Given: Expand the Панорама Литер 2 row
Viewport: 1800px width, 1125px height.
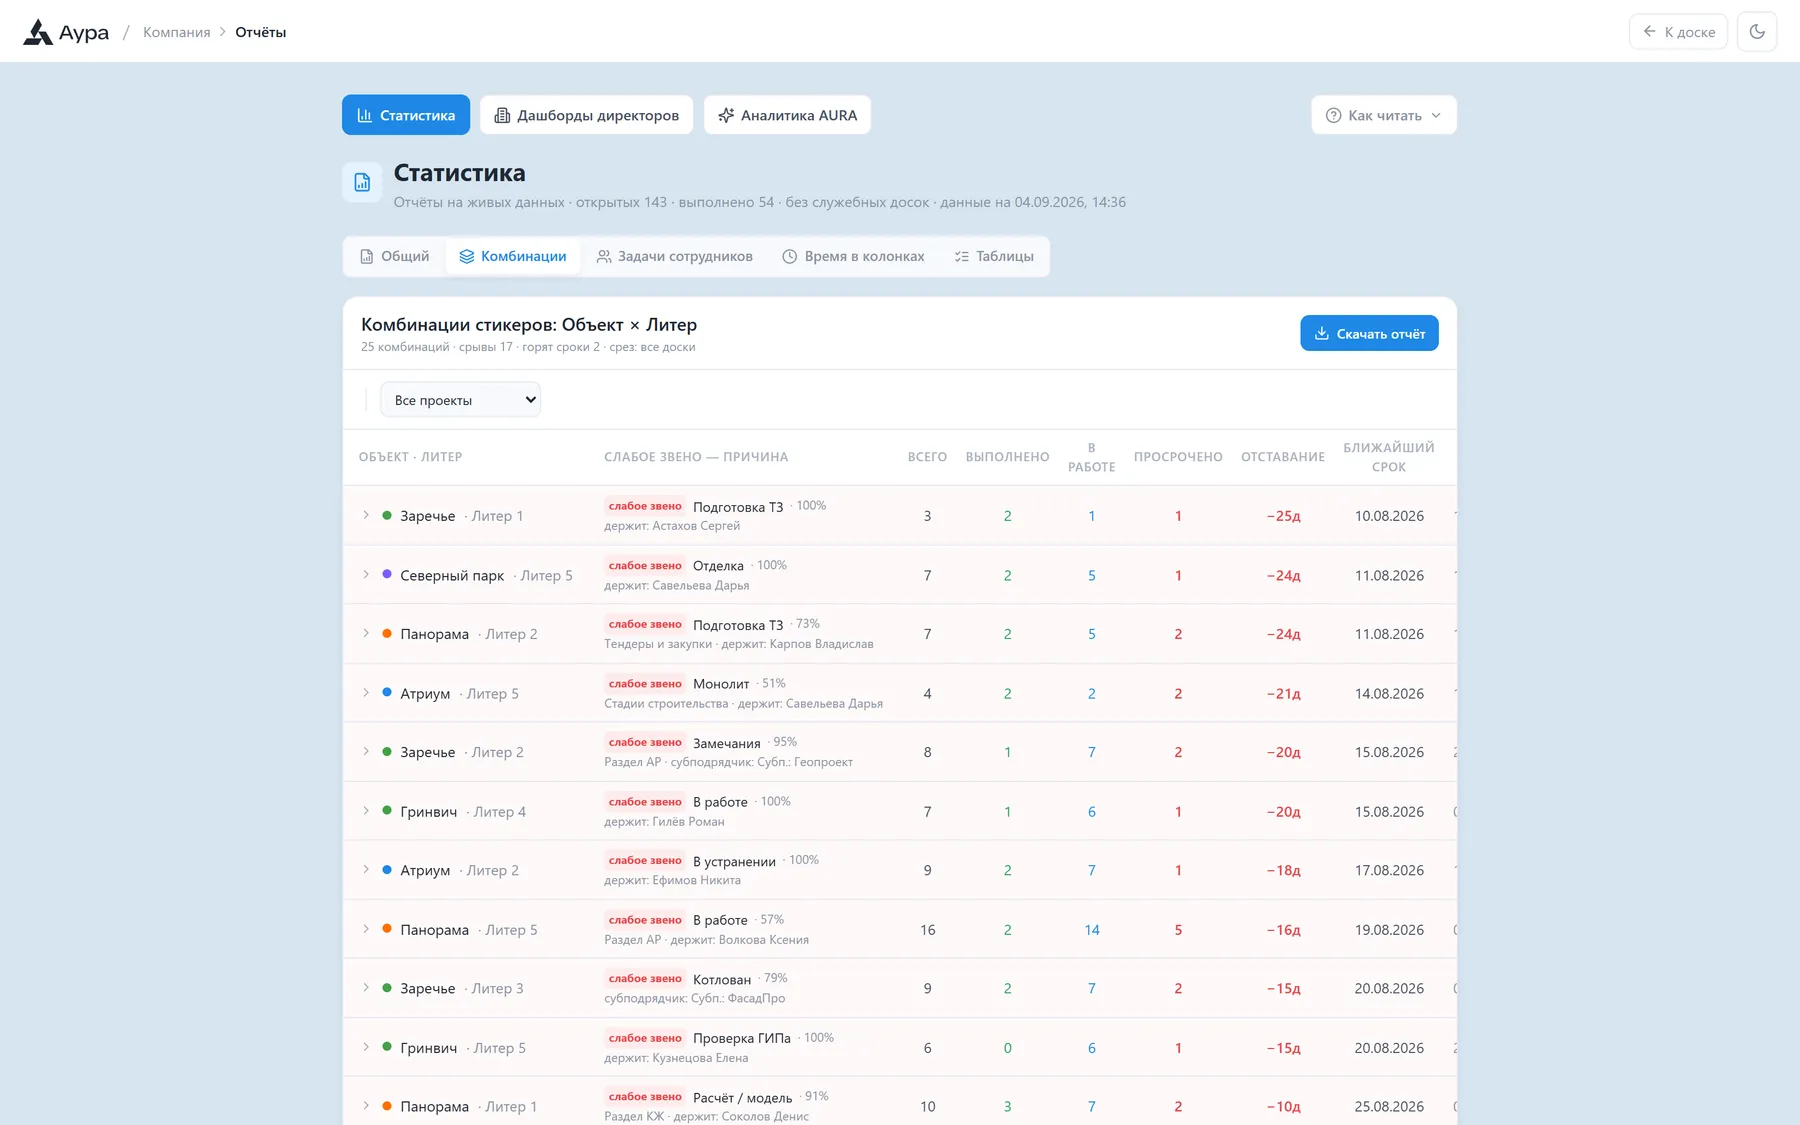Looking at the screenshot, I should point(366,634).
